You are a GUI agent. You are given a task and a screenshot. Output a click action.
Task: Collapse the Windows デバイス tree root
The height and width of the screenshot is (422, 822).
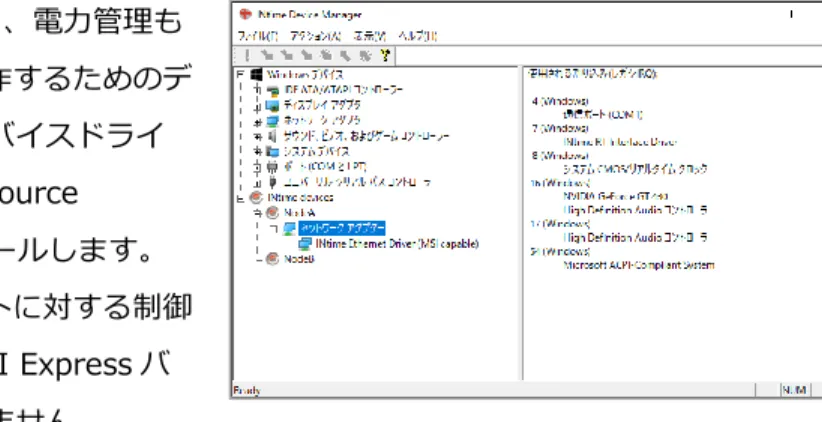tap(241, 74)
